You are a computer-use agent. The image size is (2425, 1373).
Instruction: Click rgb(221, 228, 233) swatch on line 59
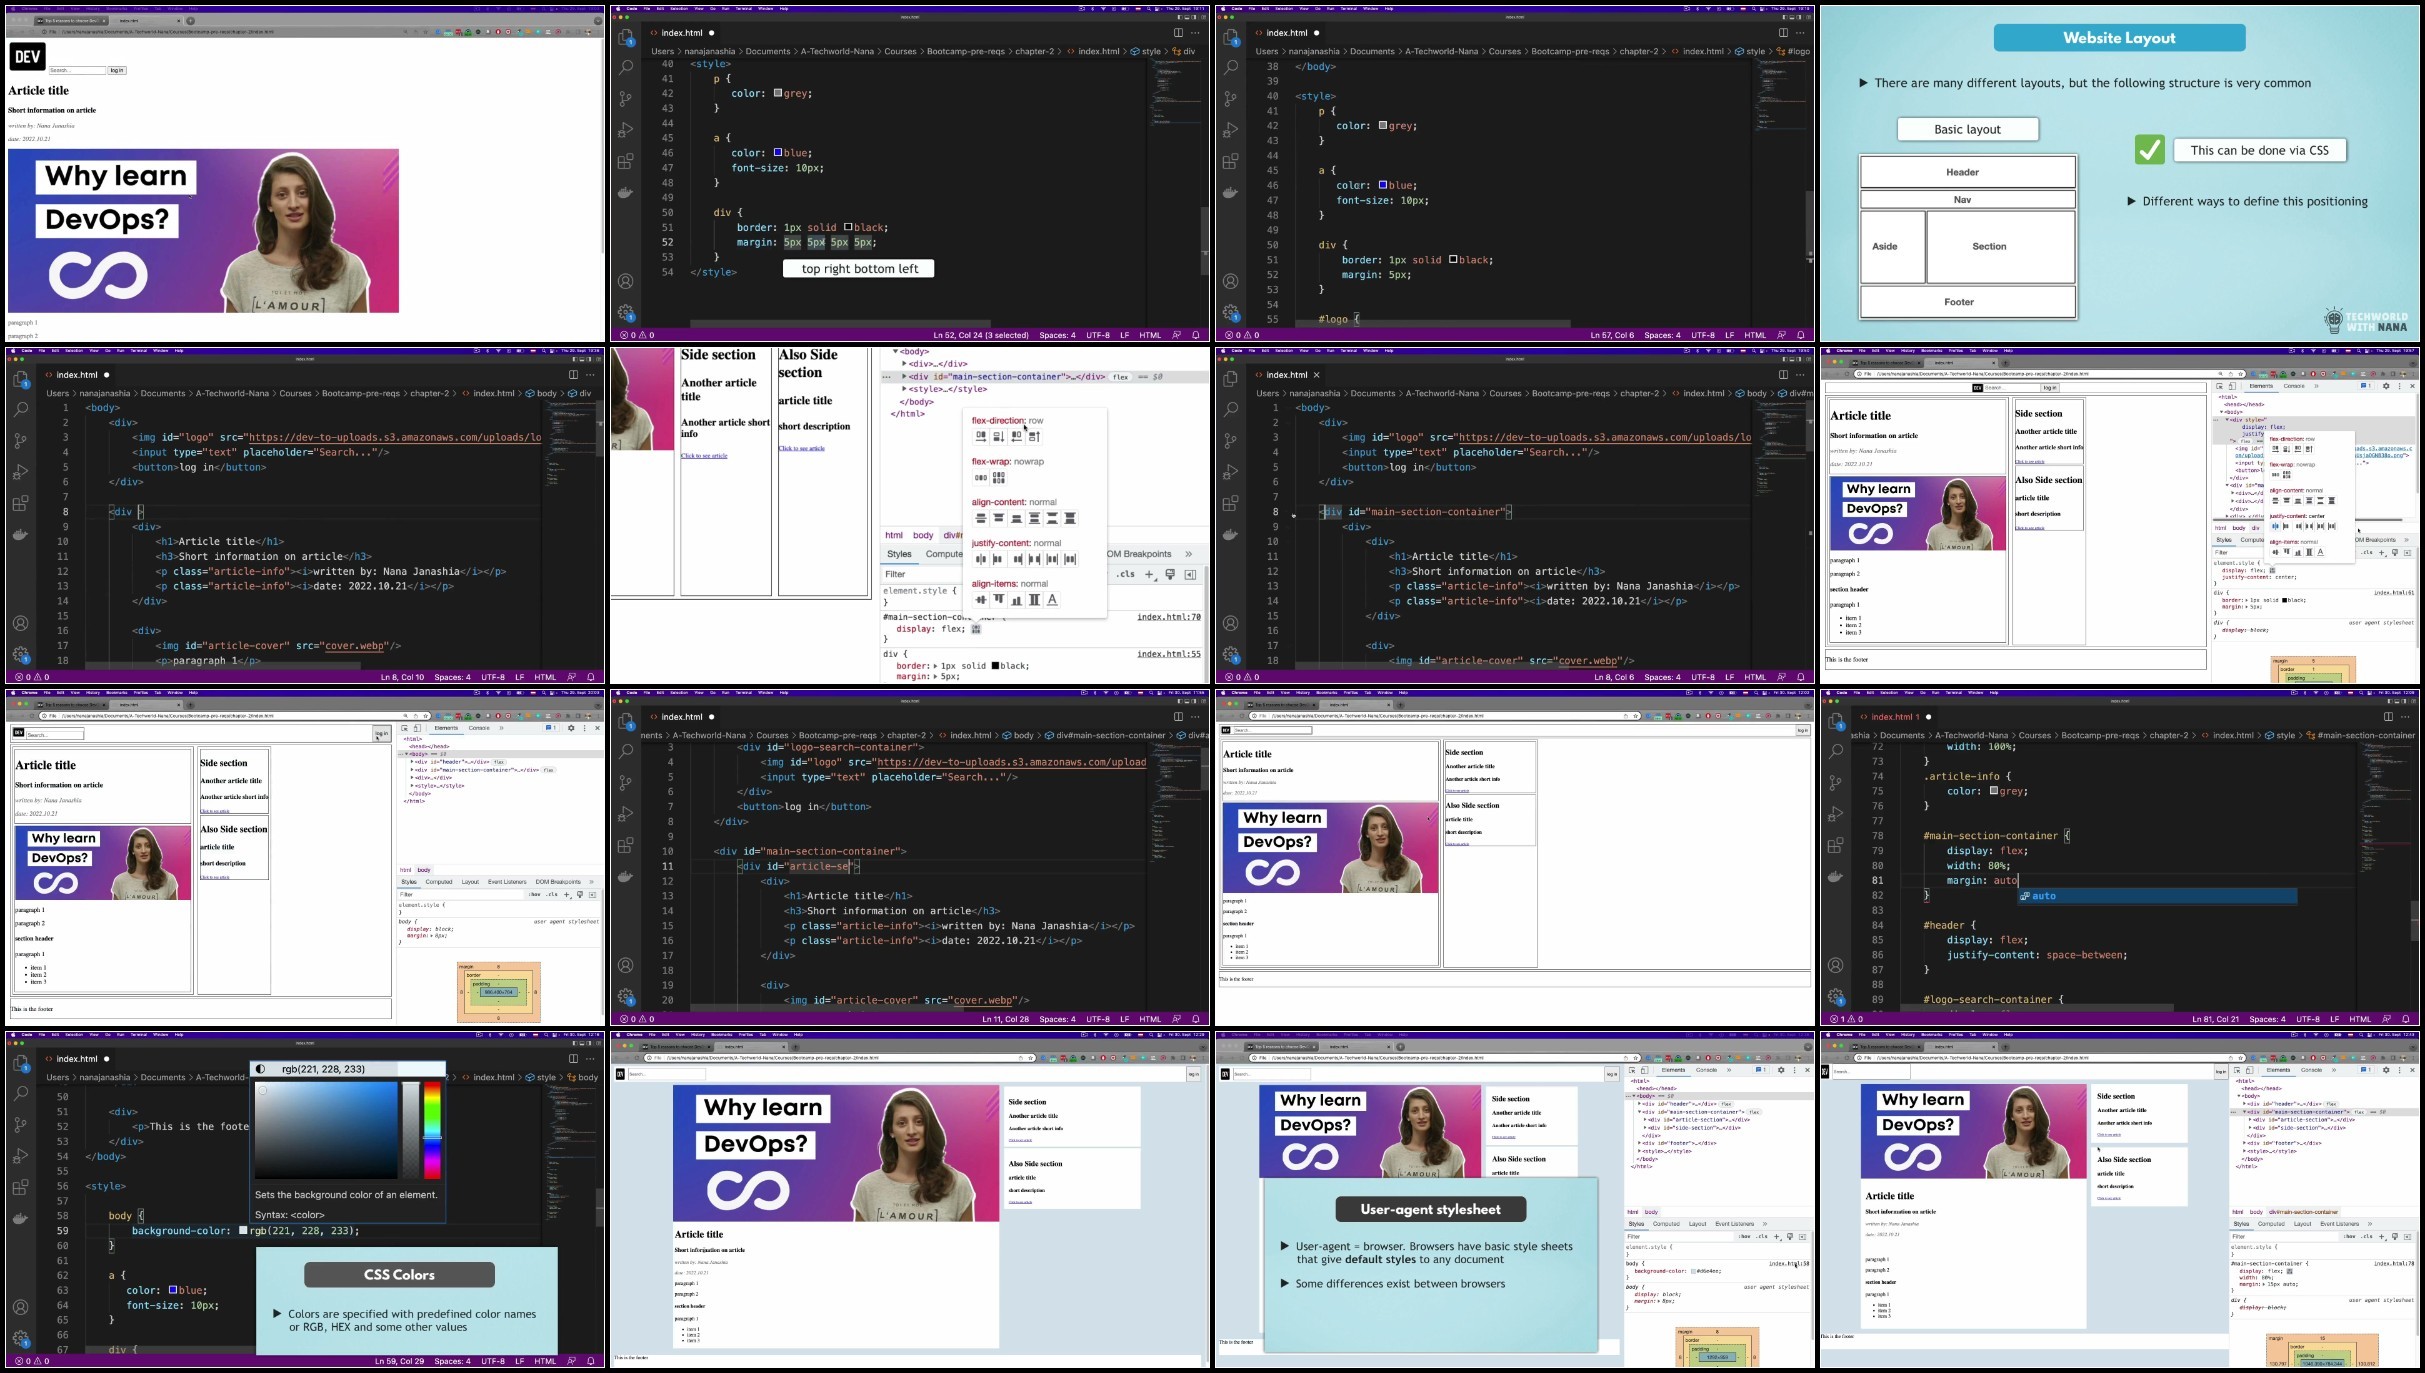coord(243,1231)
